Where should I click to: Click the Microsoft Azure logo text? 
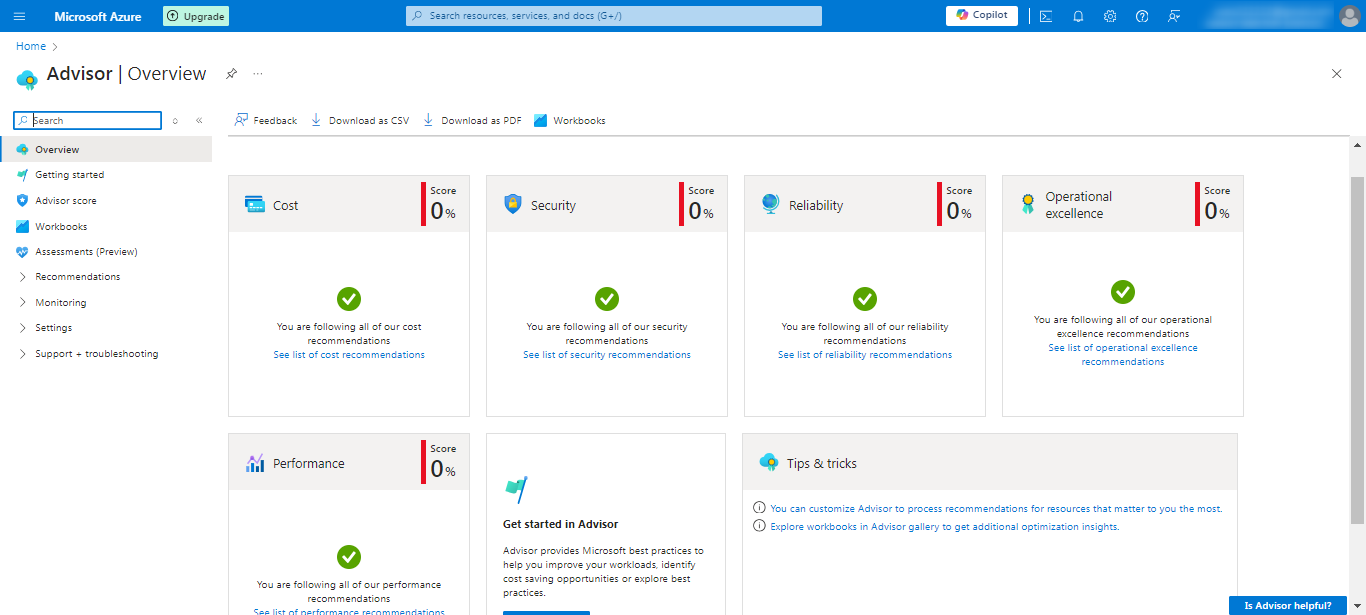98,16
